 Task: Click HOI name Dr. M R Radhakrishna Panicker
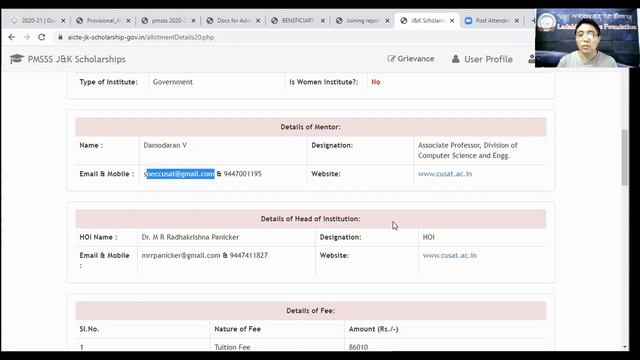[190, 237]
